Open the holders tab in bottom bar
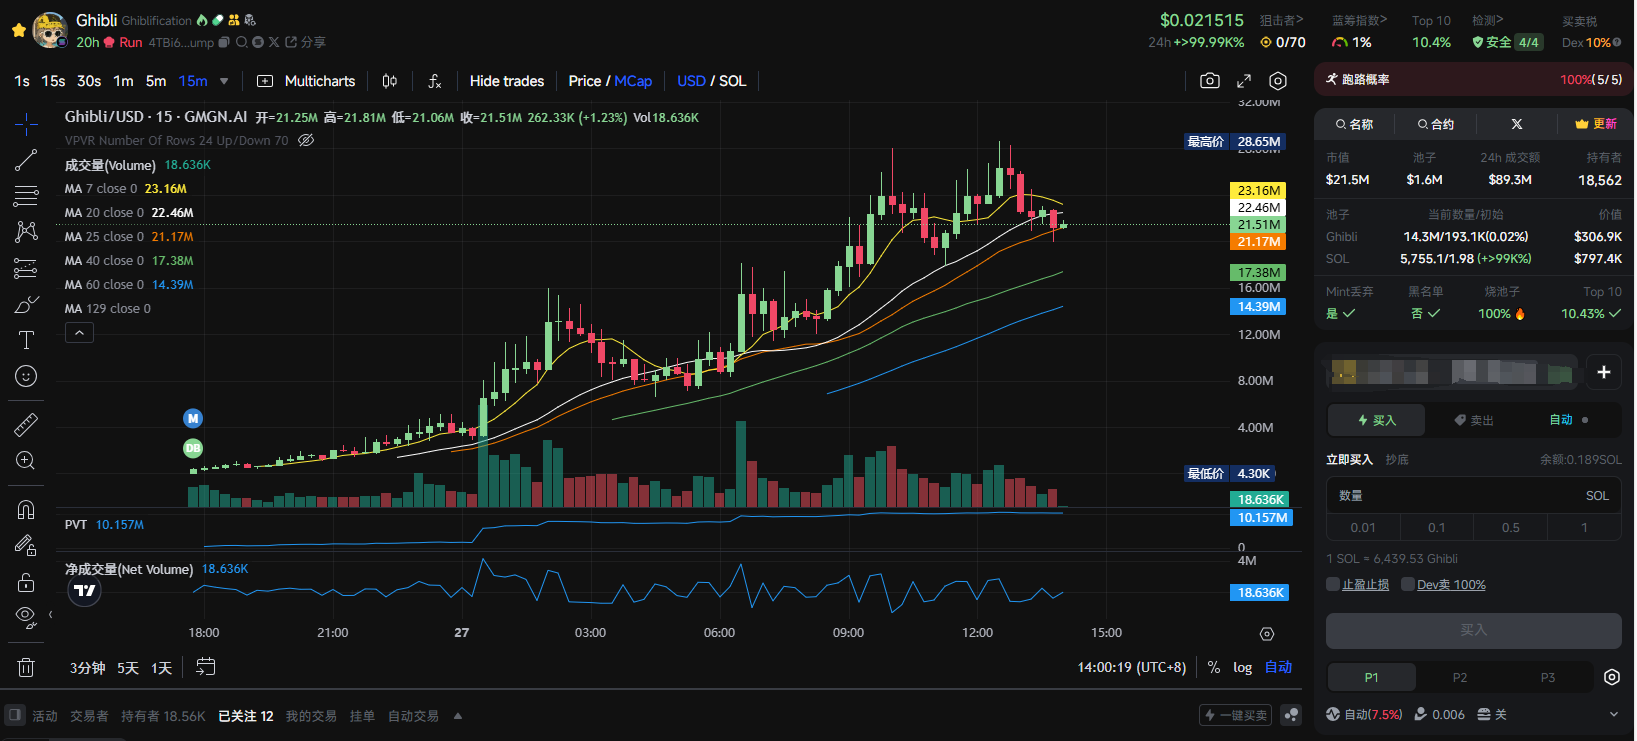The width and height of the screenshot is (1637, 741). click(163, 716)
